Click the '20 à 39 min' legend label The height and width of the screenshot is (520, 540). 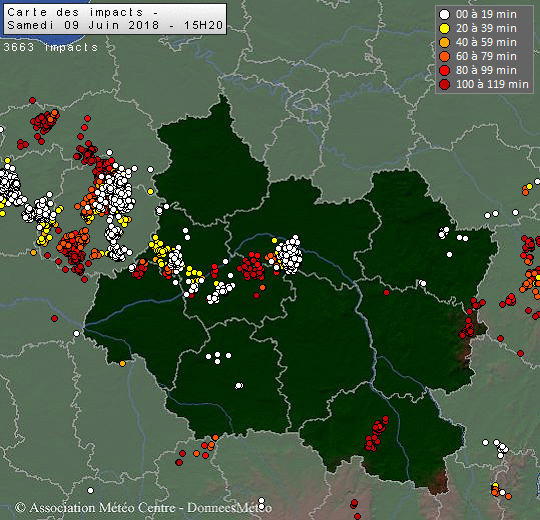486,29
